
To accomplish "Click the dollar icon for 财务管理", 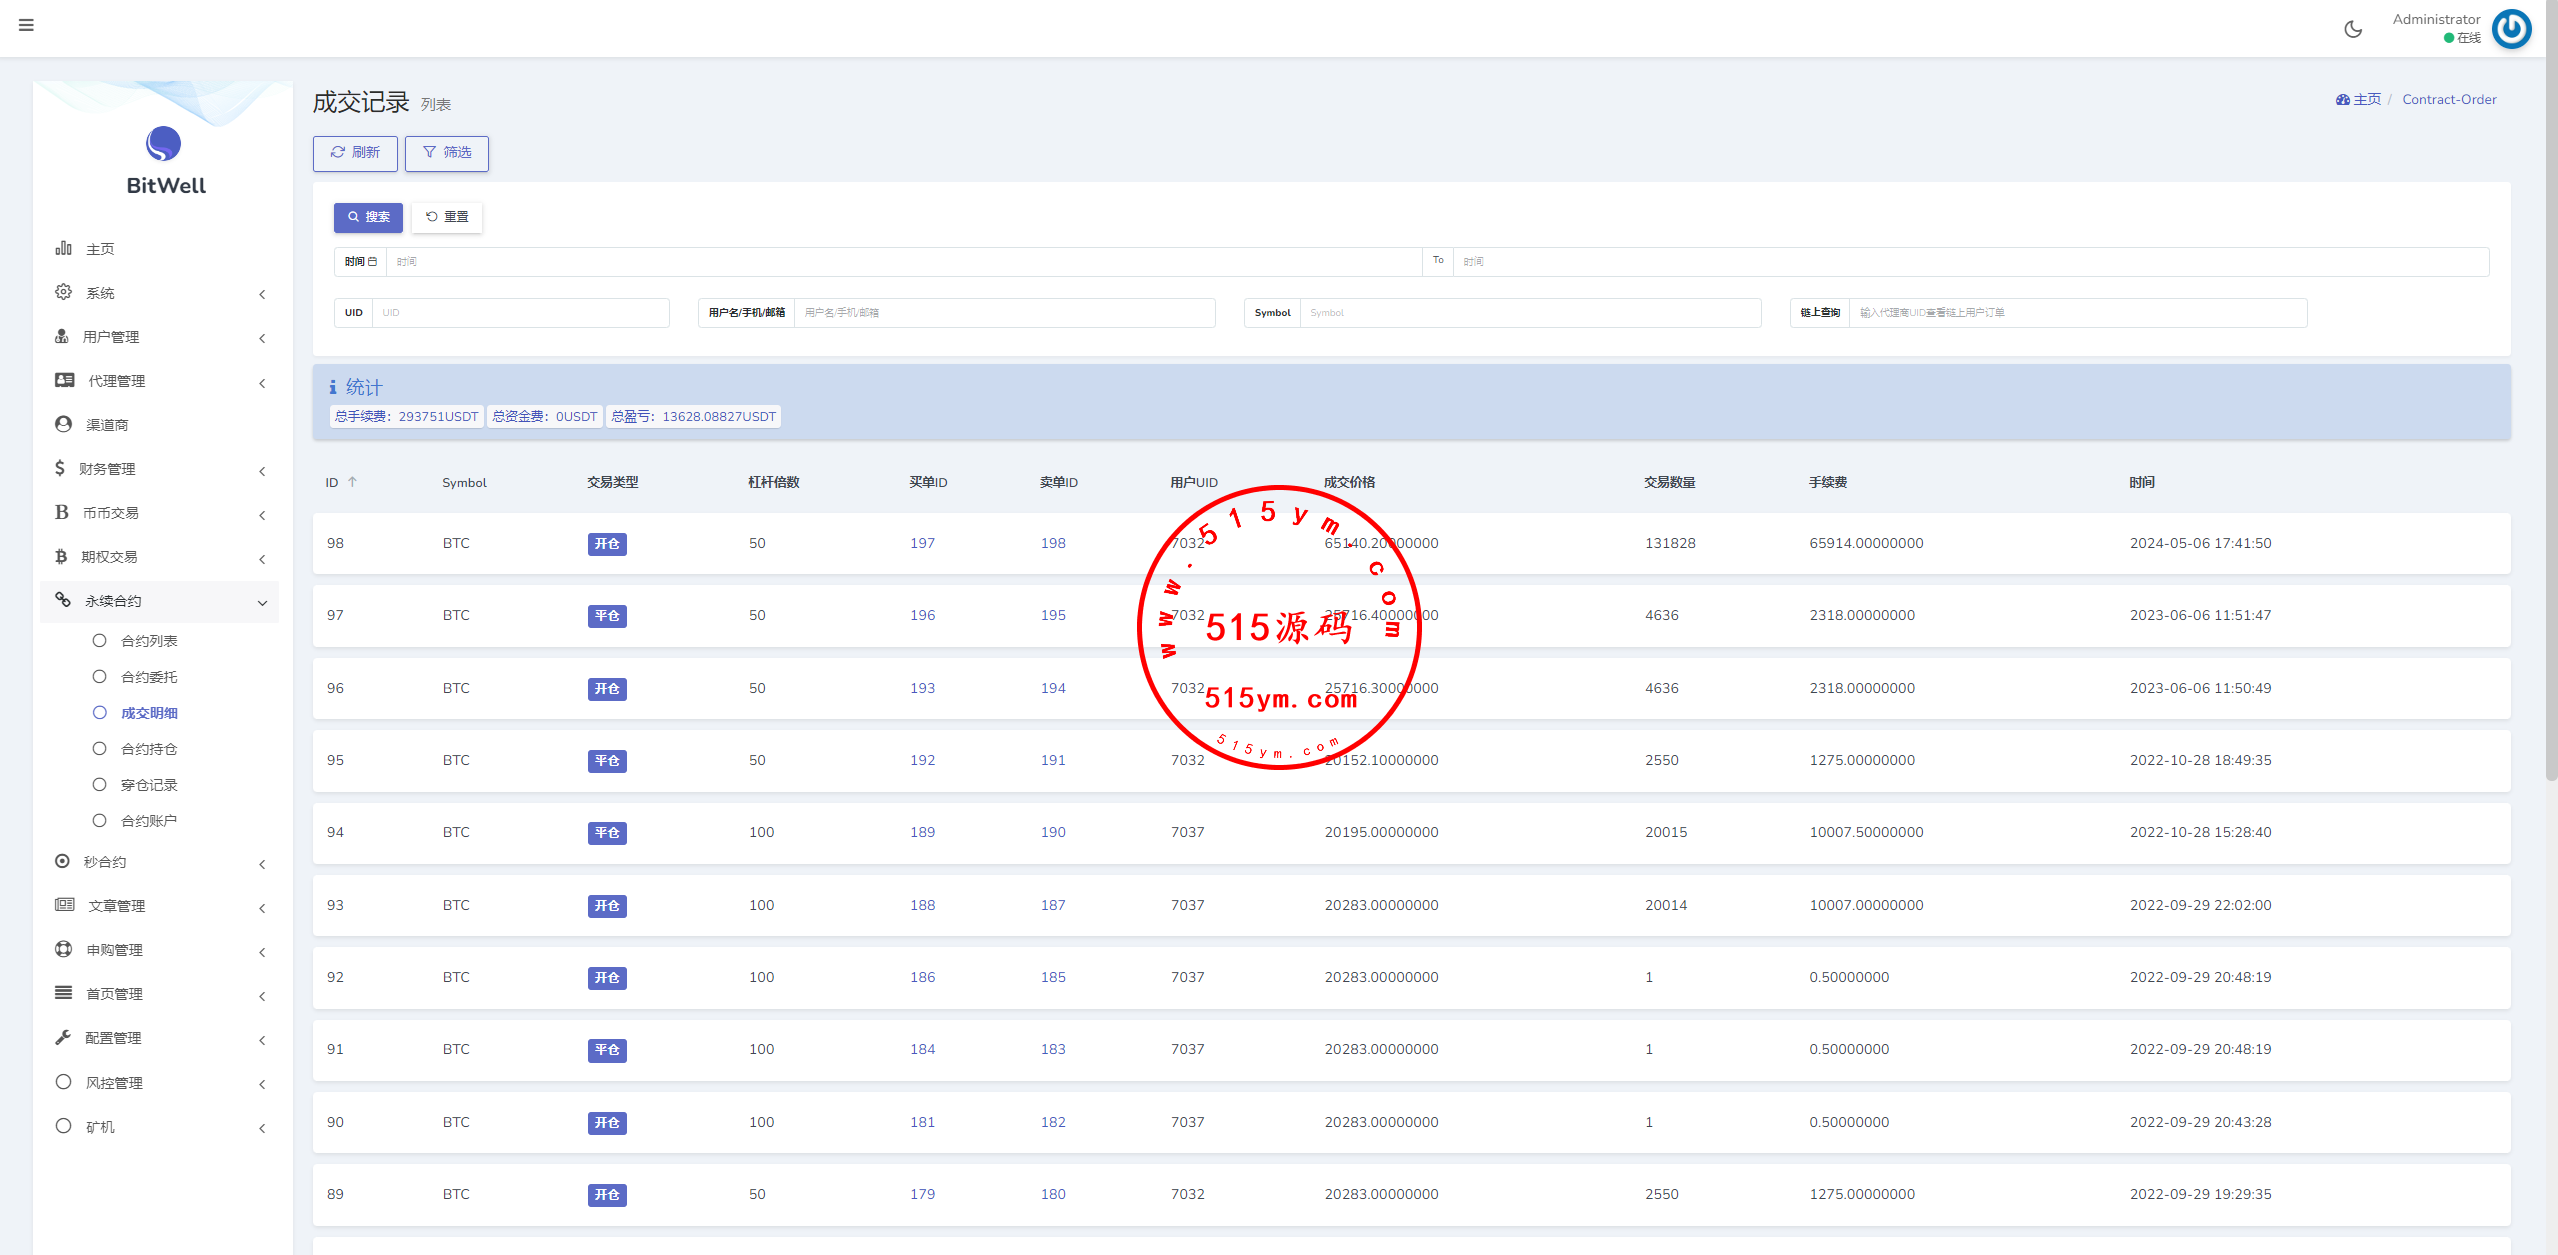I will point(60,468).
